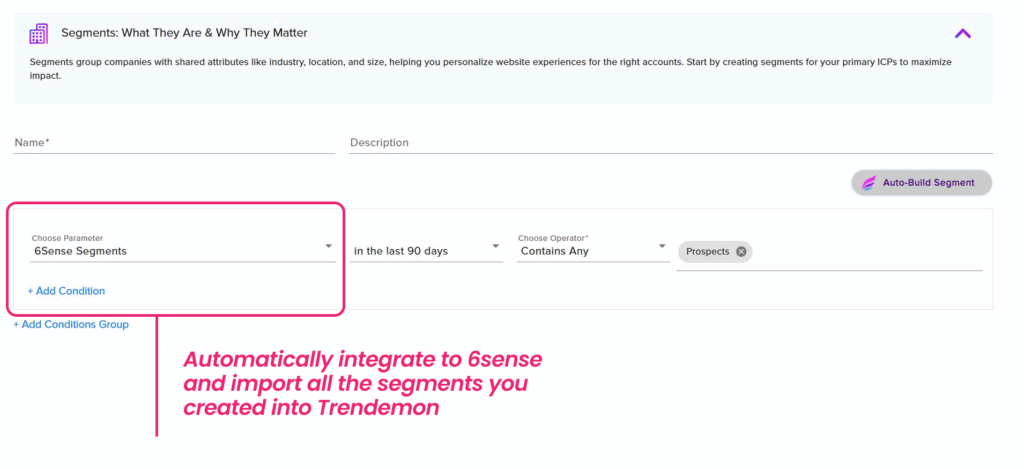Click the Choose Parameter label

coord(67,238)
